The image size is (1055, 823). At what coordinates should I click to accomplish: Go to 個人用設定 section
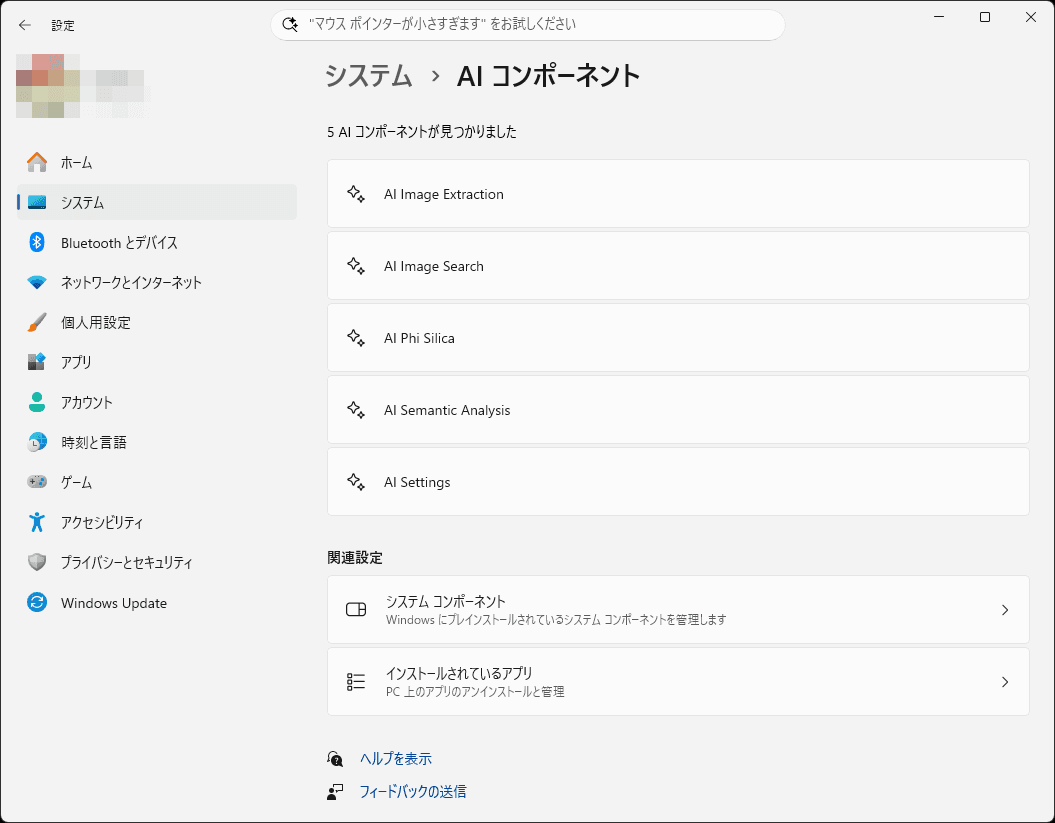coord(156,322)
